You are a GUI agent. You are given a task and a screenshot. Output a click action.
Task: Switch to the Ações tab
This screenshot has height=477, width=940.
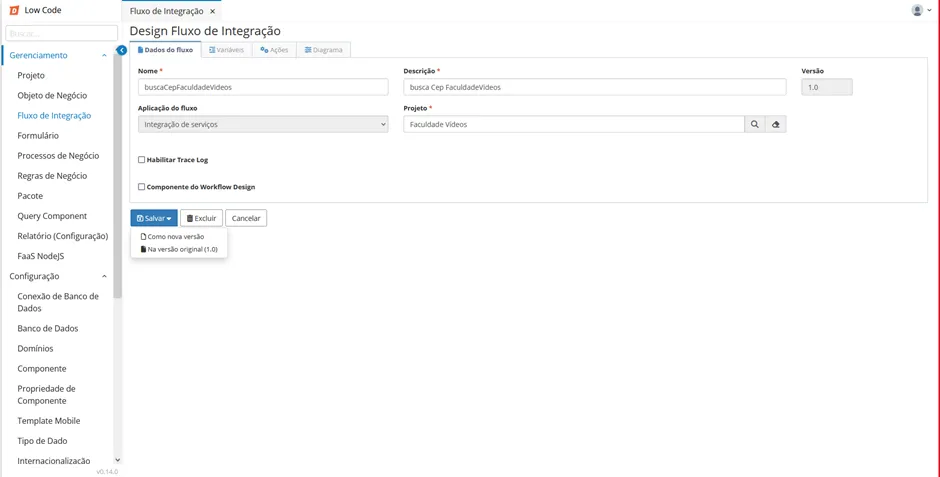[x=275, y=50]
